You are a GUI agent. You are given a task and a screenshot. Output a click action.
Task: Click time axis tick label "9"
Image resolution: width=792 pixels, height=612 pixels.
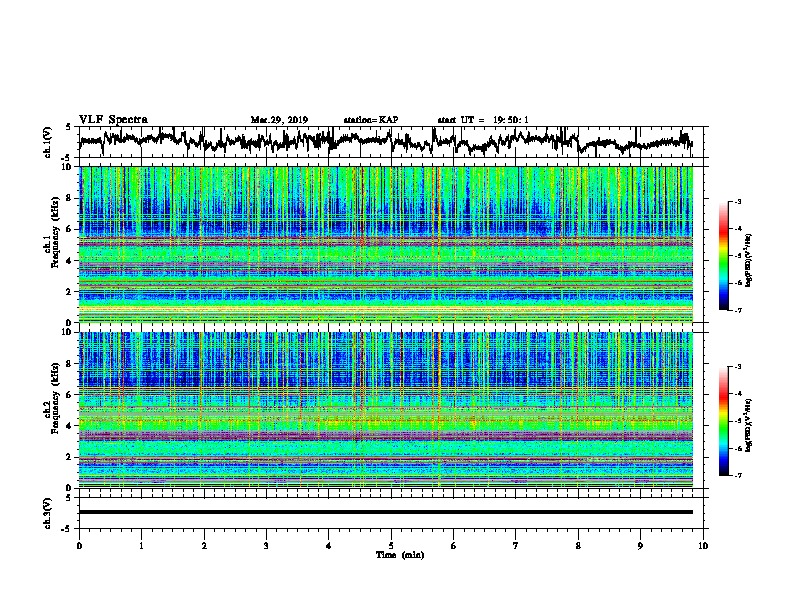(x=640, y=546)
